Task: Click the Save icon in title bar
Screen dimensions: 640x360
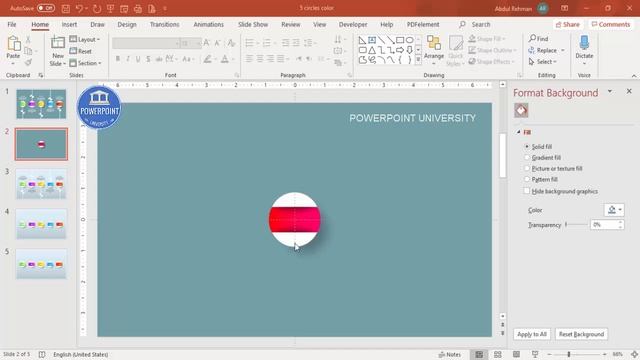Action: click(65, 8)
